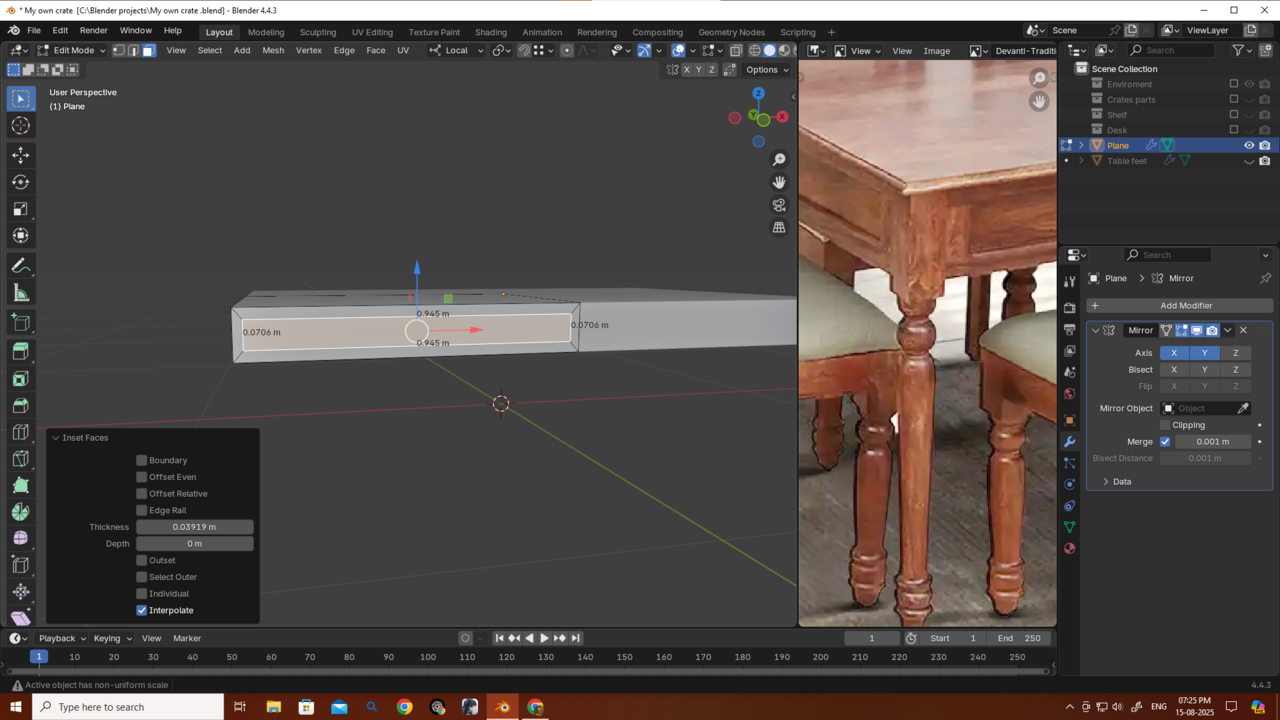The image size is (1280, 720).
Task: Open the Modifiers wrench properties tab
Action: [1069, 441]
